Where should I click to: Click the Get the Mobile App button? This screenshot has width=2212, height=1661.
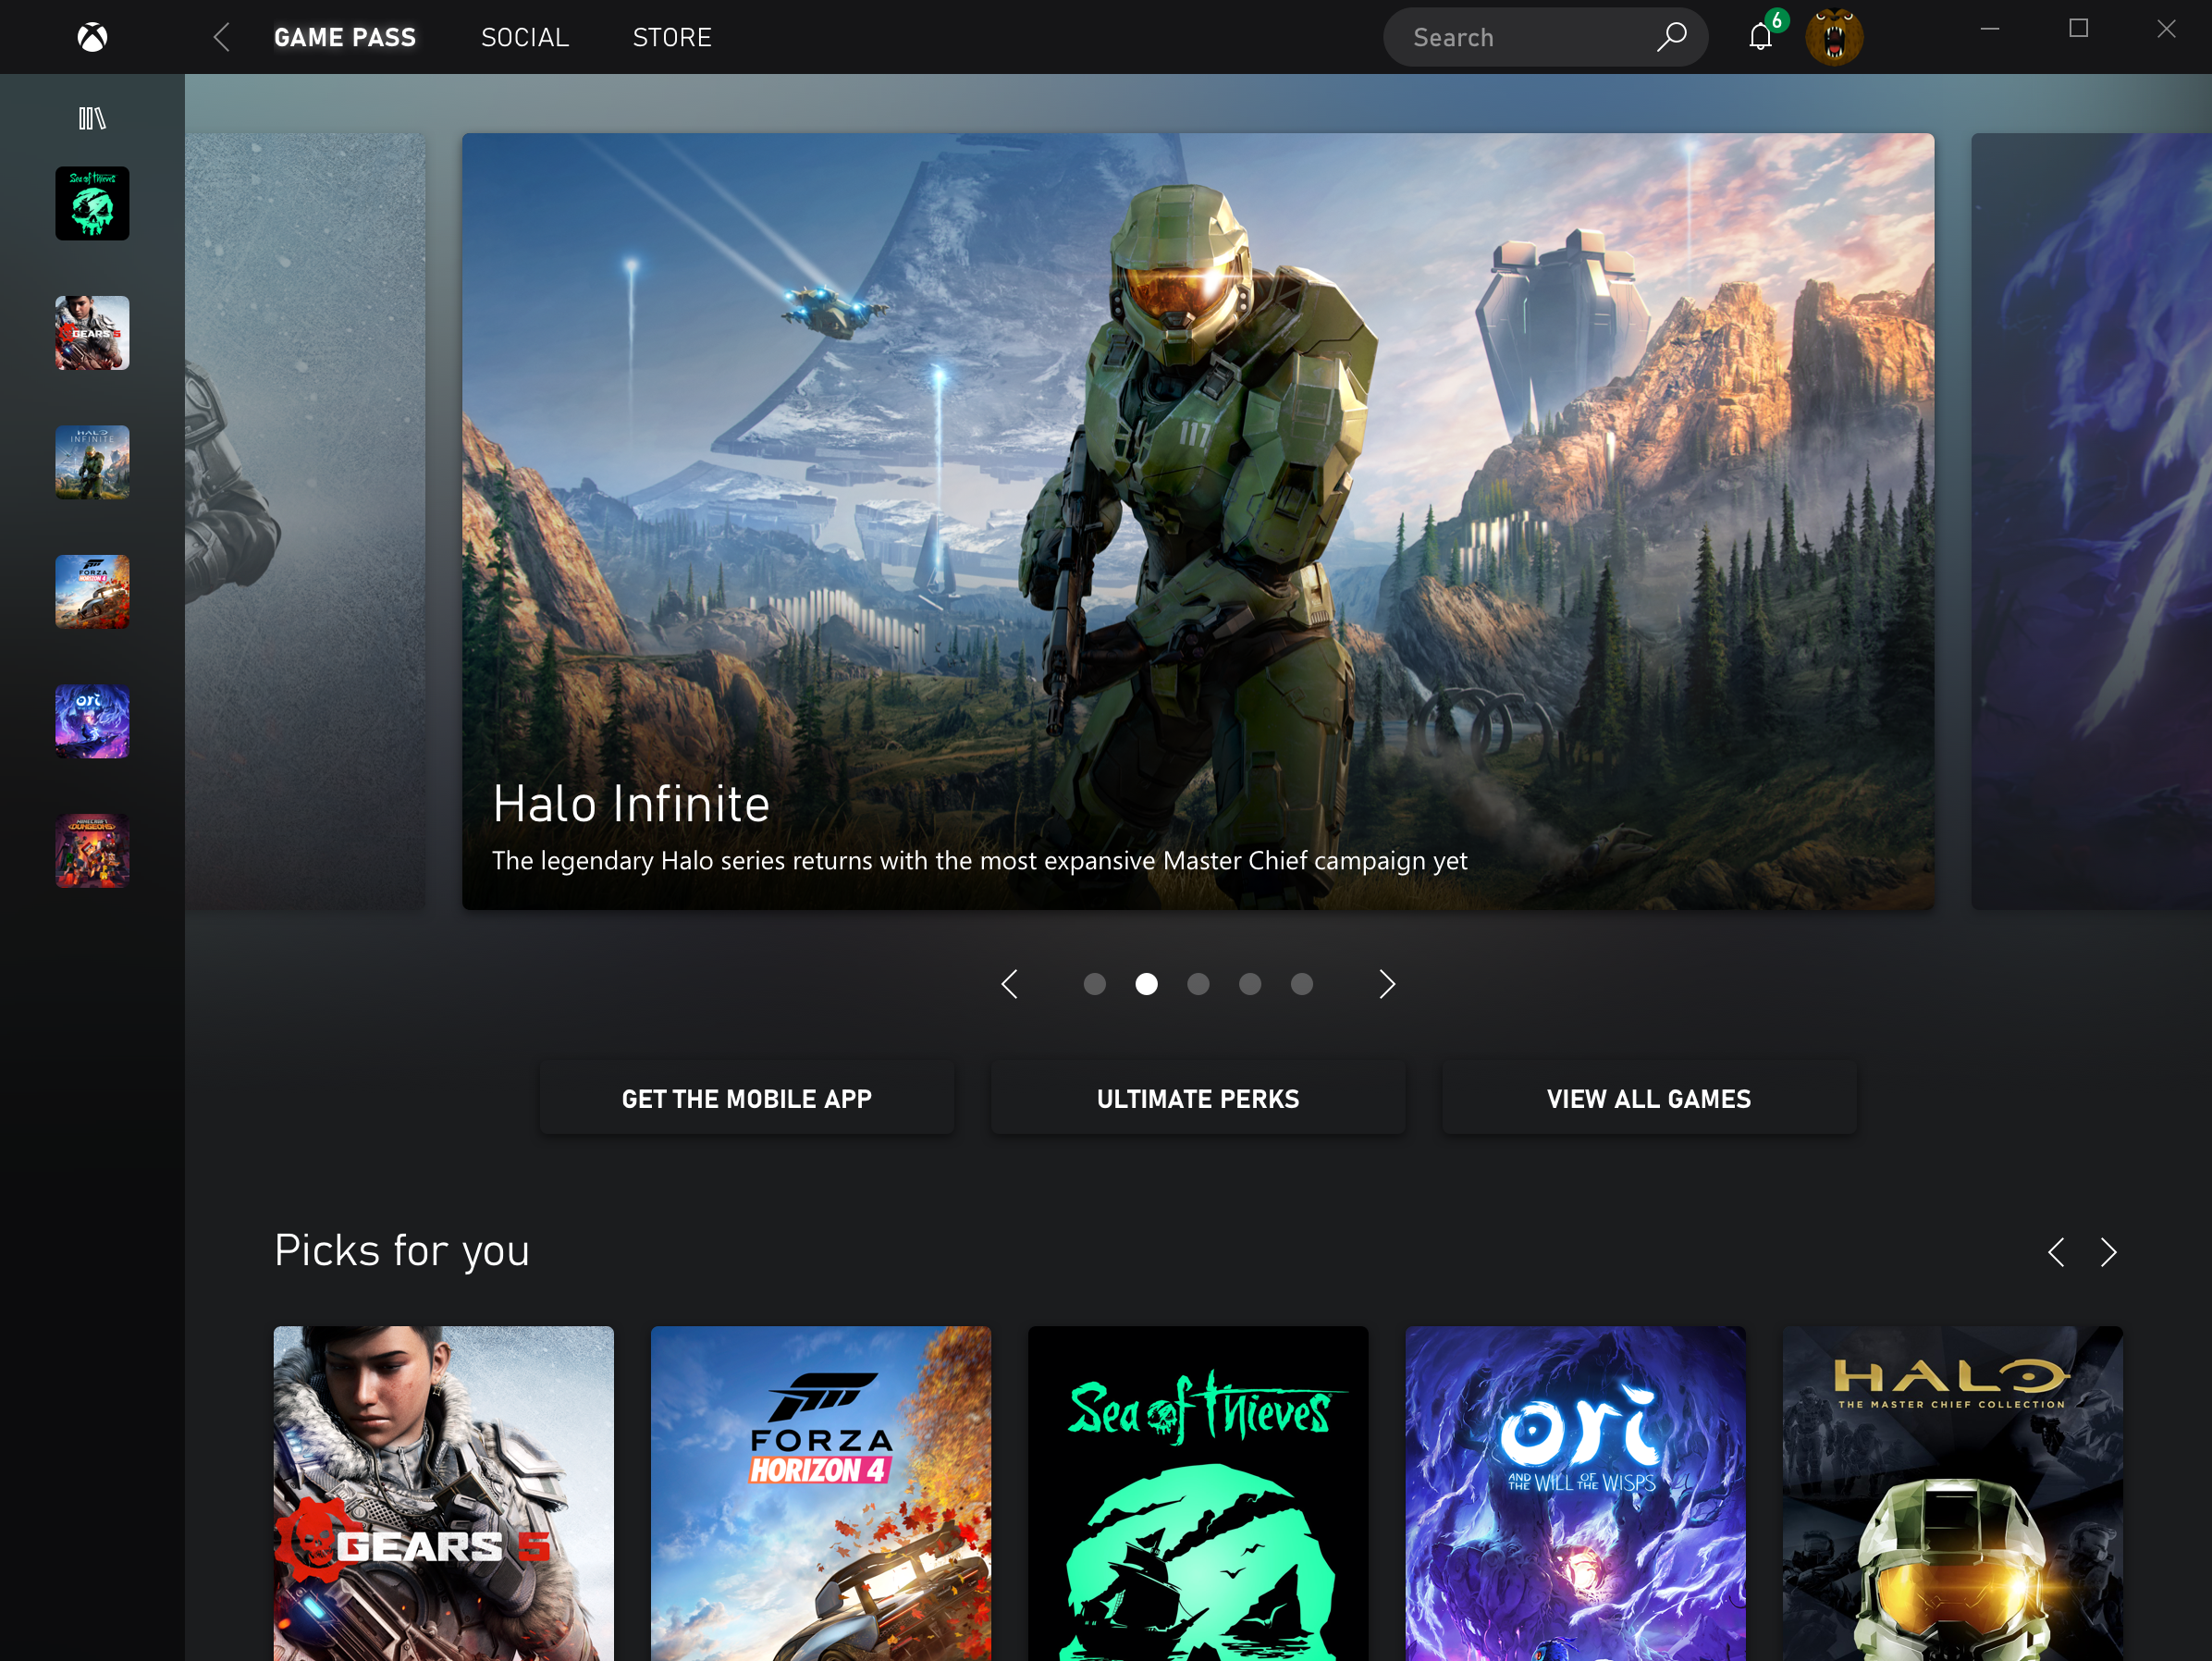pos(746,1097)
